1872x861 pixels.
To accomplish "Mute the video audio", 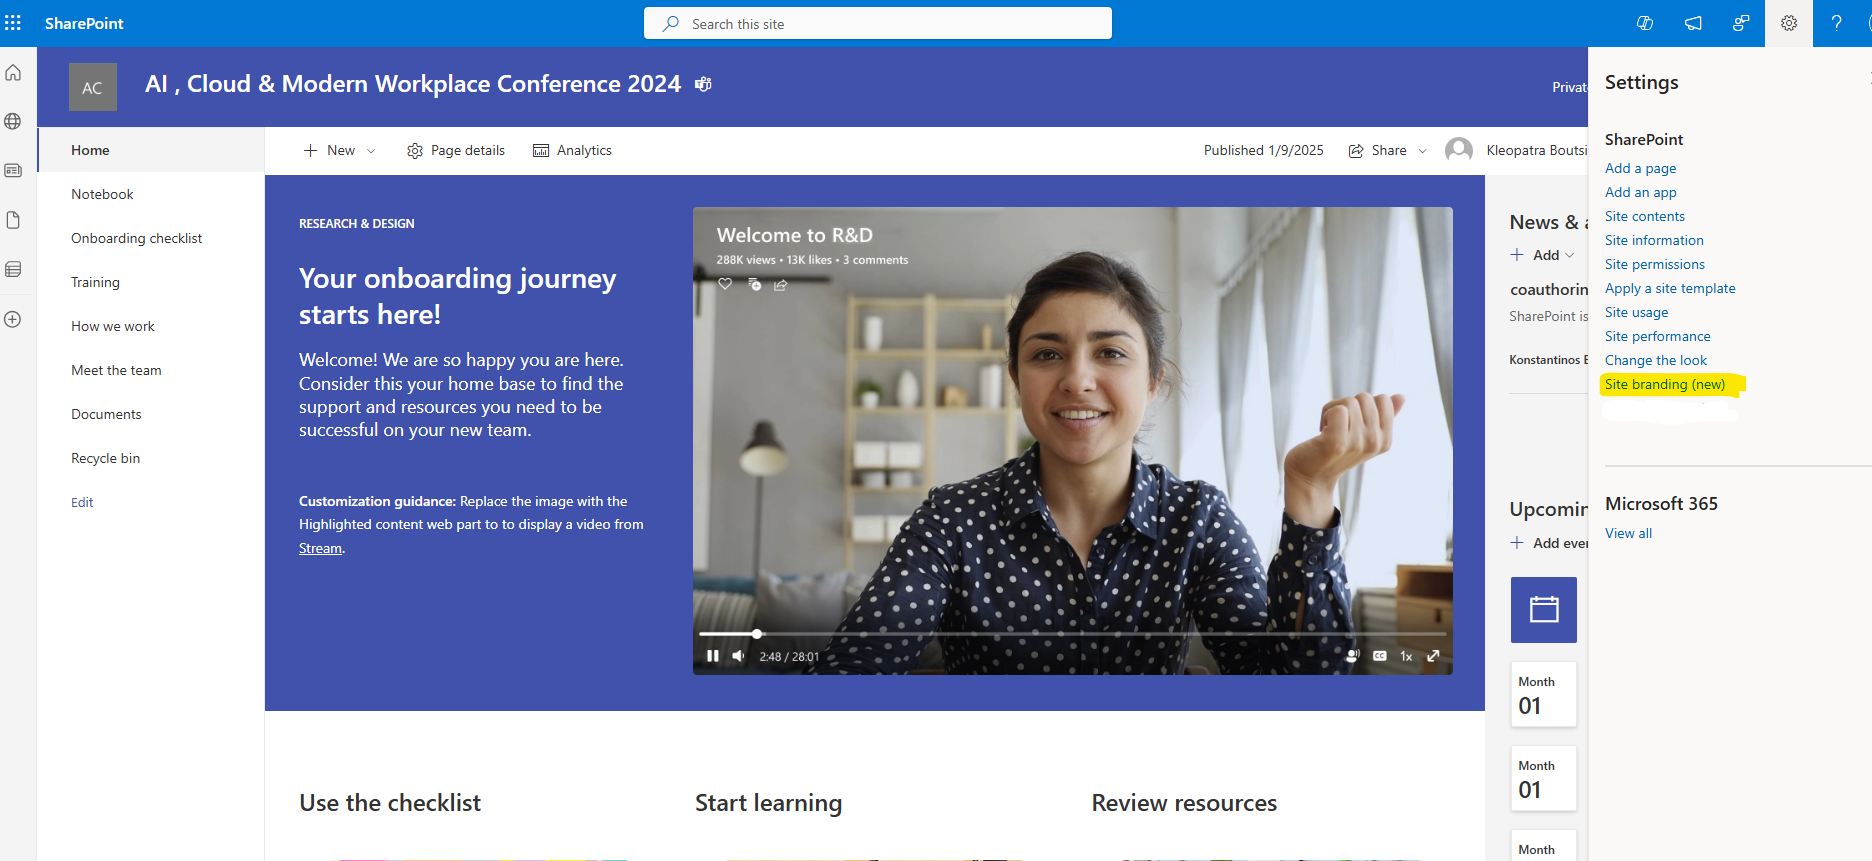I will coord(738,656).
